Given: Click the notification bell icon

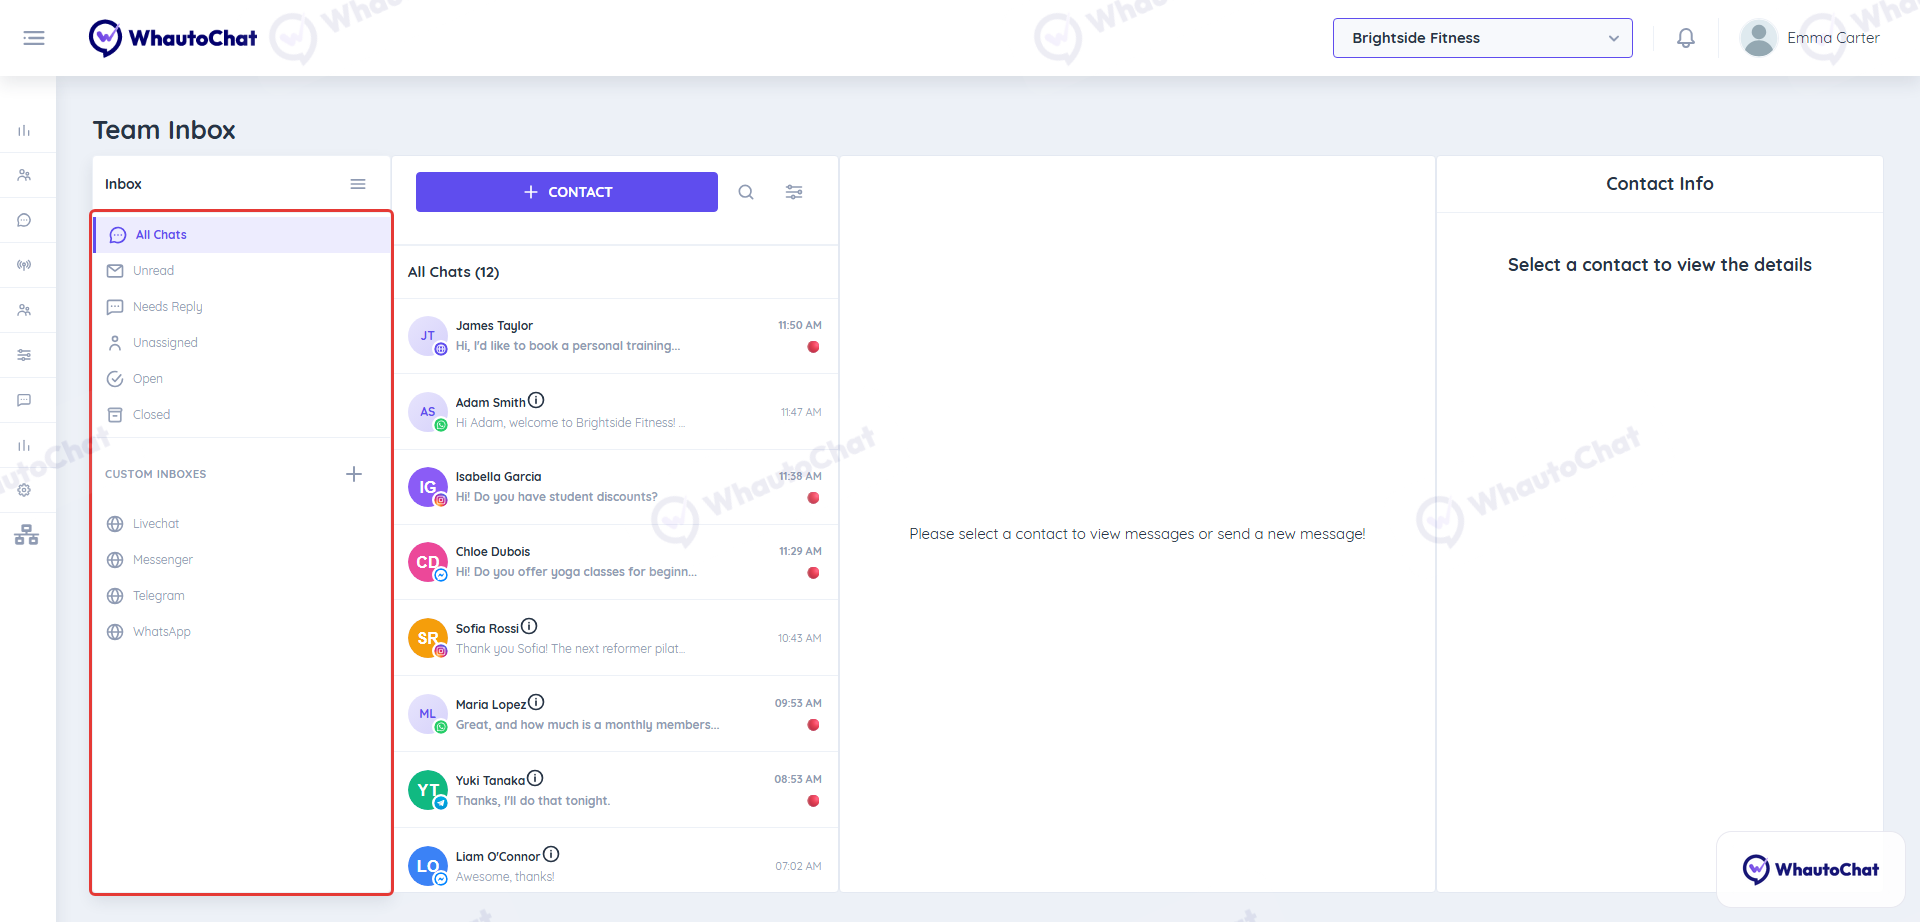Looking at the screenshot, I should point(1686,38).
